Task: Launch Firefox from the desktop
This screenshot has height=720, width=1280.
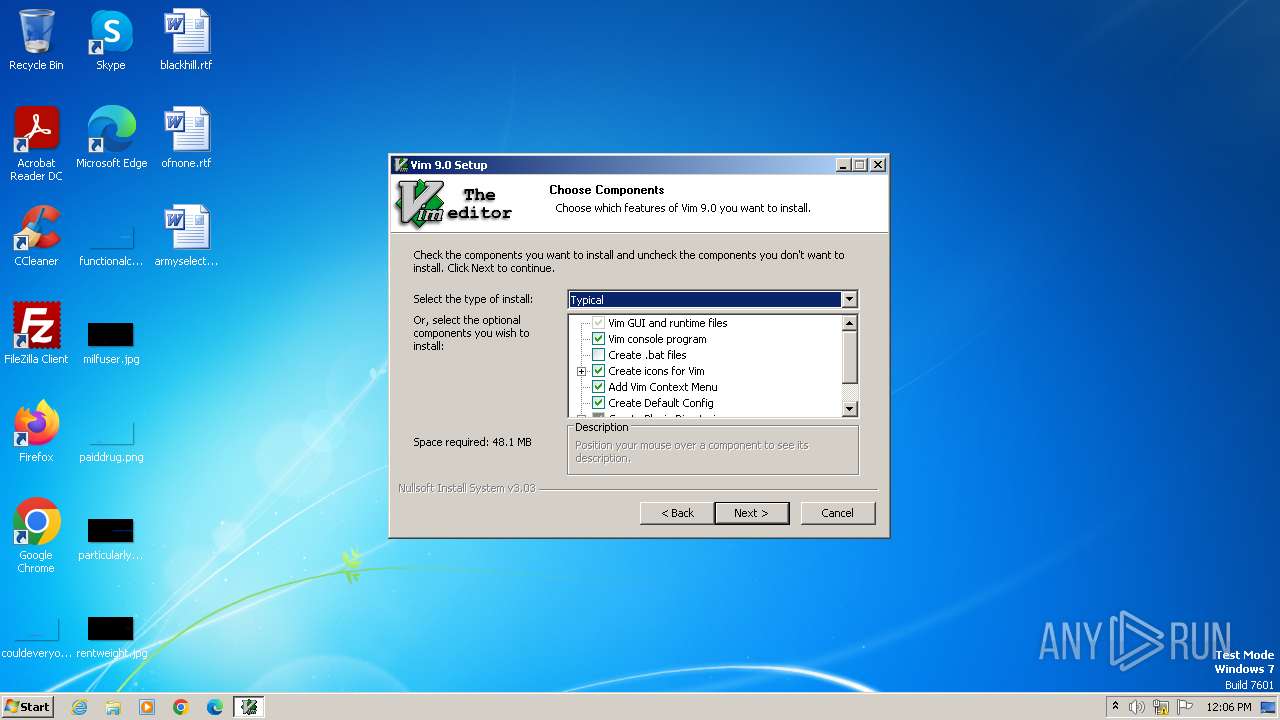Action: click(36, 432)
